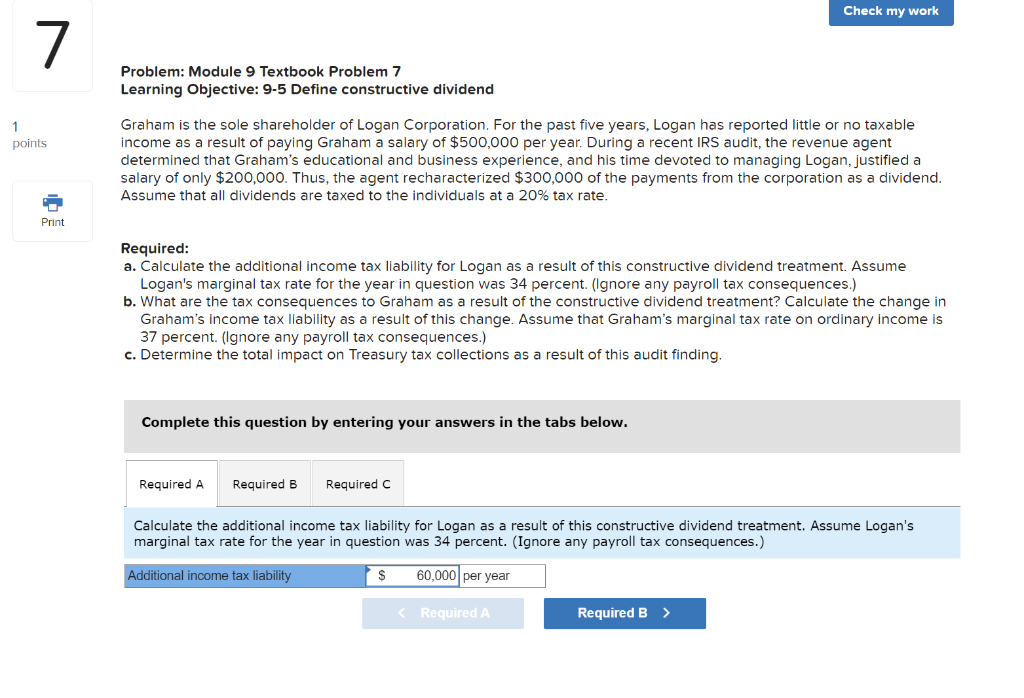
Task: Click the blue Check my work icon button
Action: click(890, 12)
